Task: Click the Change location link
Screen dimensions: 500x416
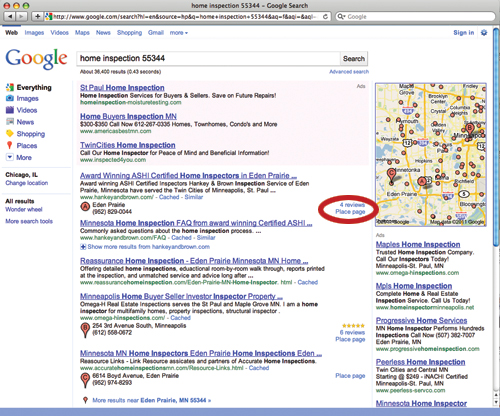Action: pos(27,183)
